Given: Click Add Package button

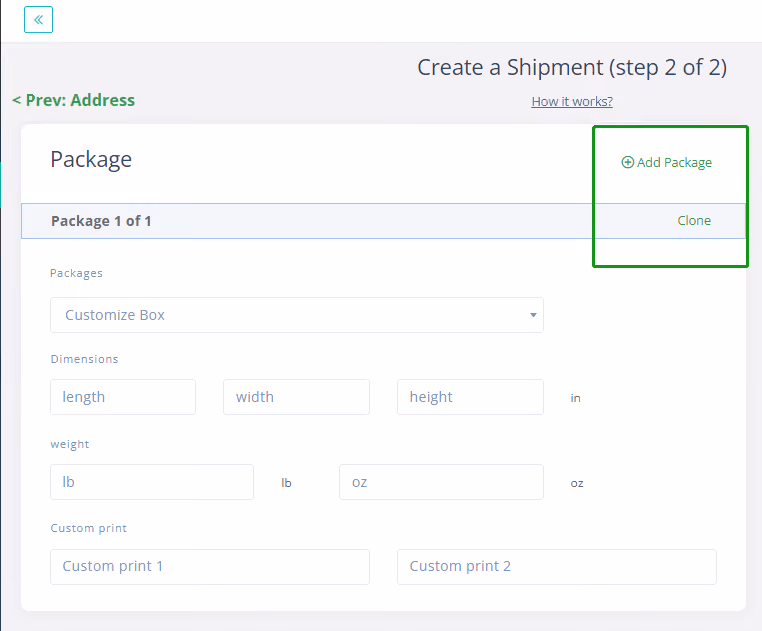Looking at the screenshot, I should pos(667,162).
